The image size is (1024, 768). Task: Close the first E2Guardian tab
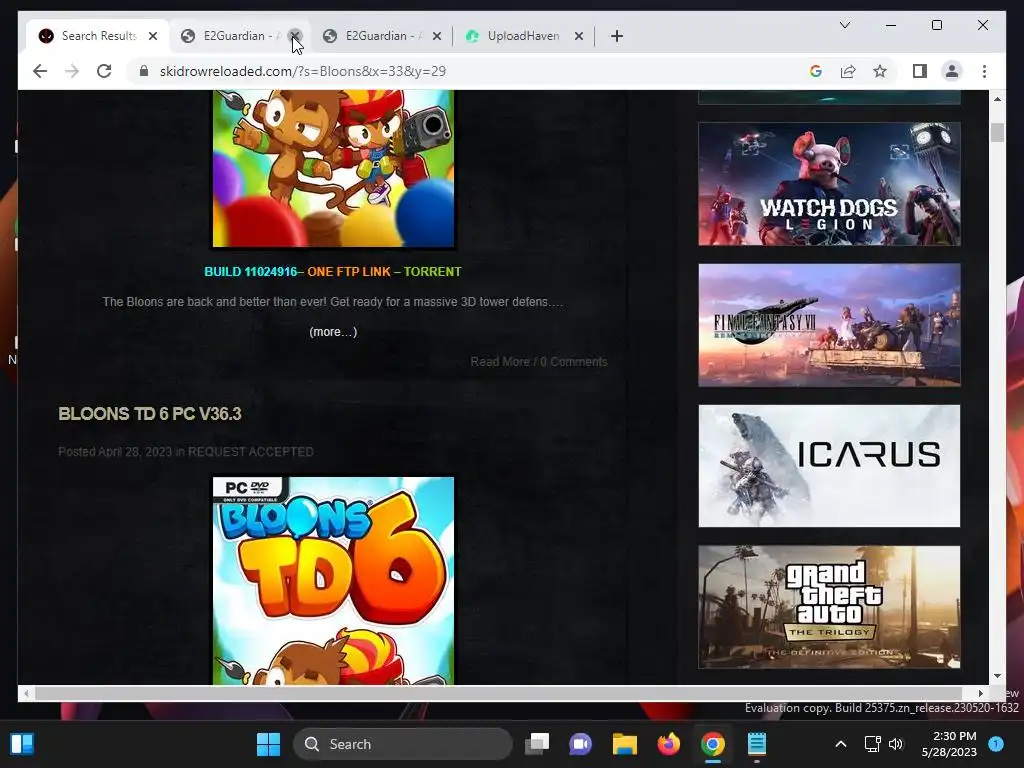(295, 36)
